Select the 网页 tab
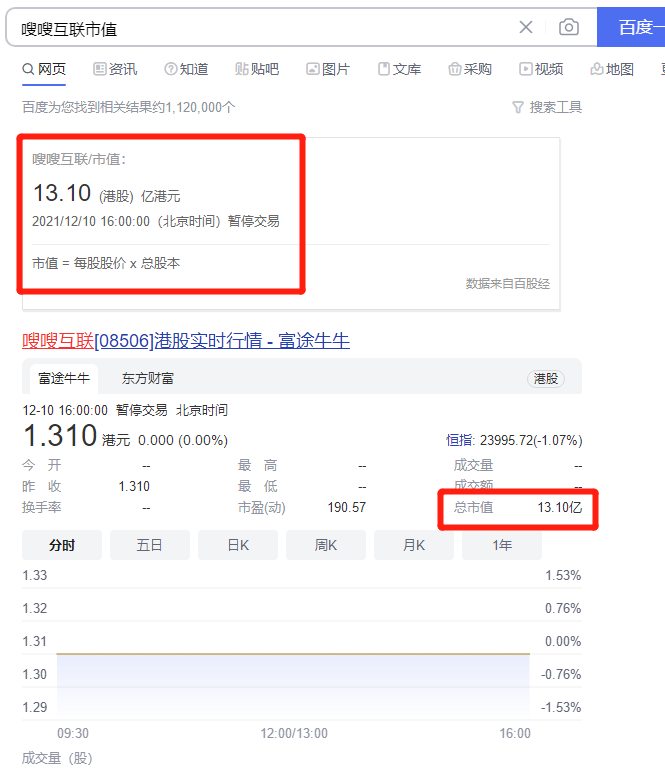 [x=44, y=69]
